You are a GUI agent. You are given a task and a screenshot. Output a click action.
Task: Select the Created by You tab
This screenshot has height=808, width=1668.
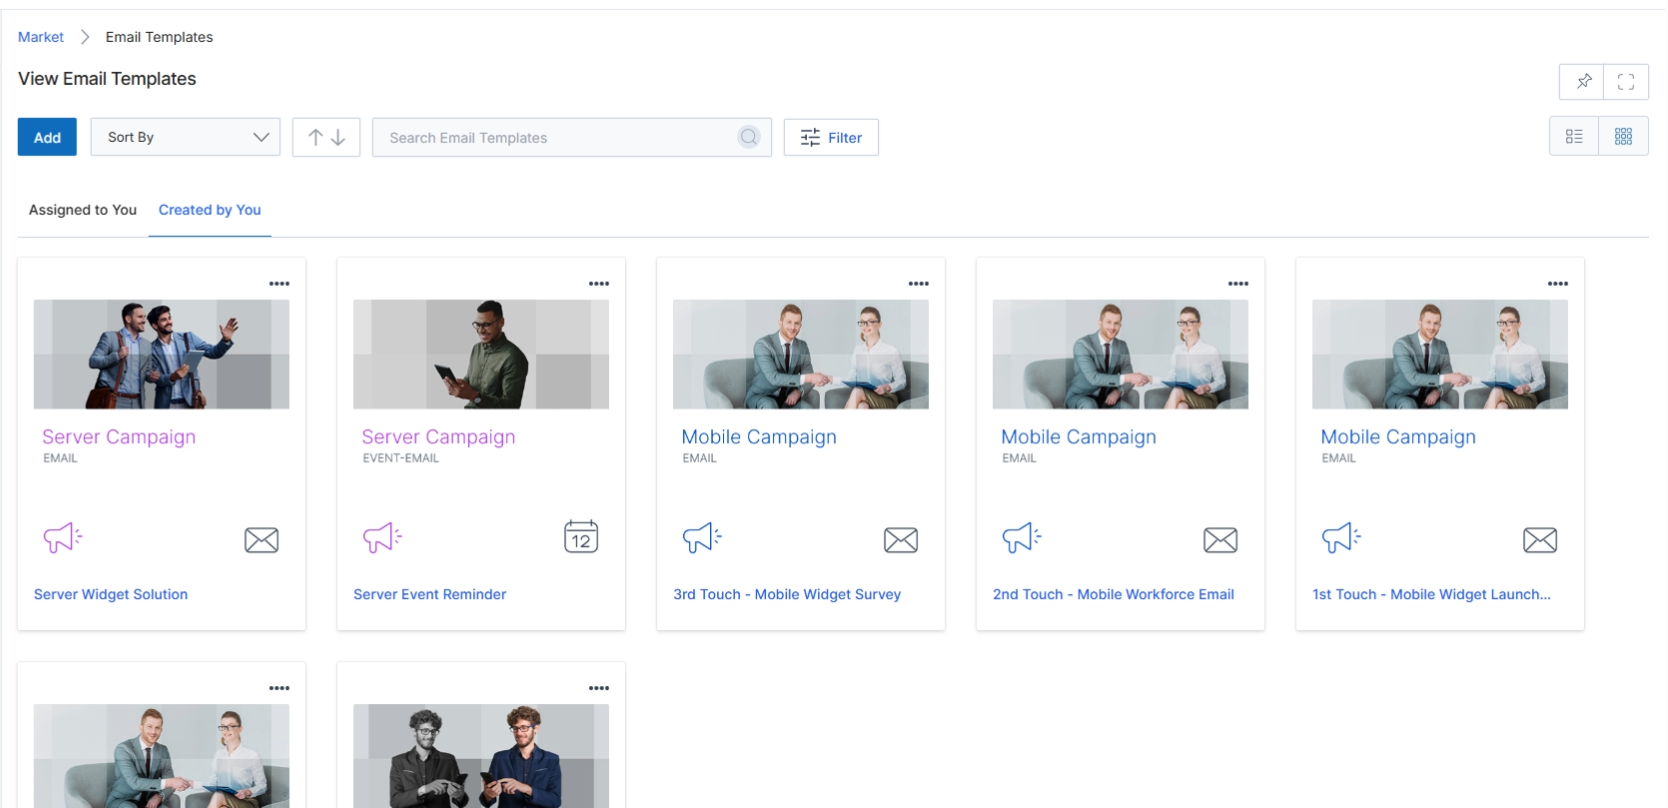click(210, 210)
